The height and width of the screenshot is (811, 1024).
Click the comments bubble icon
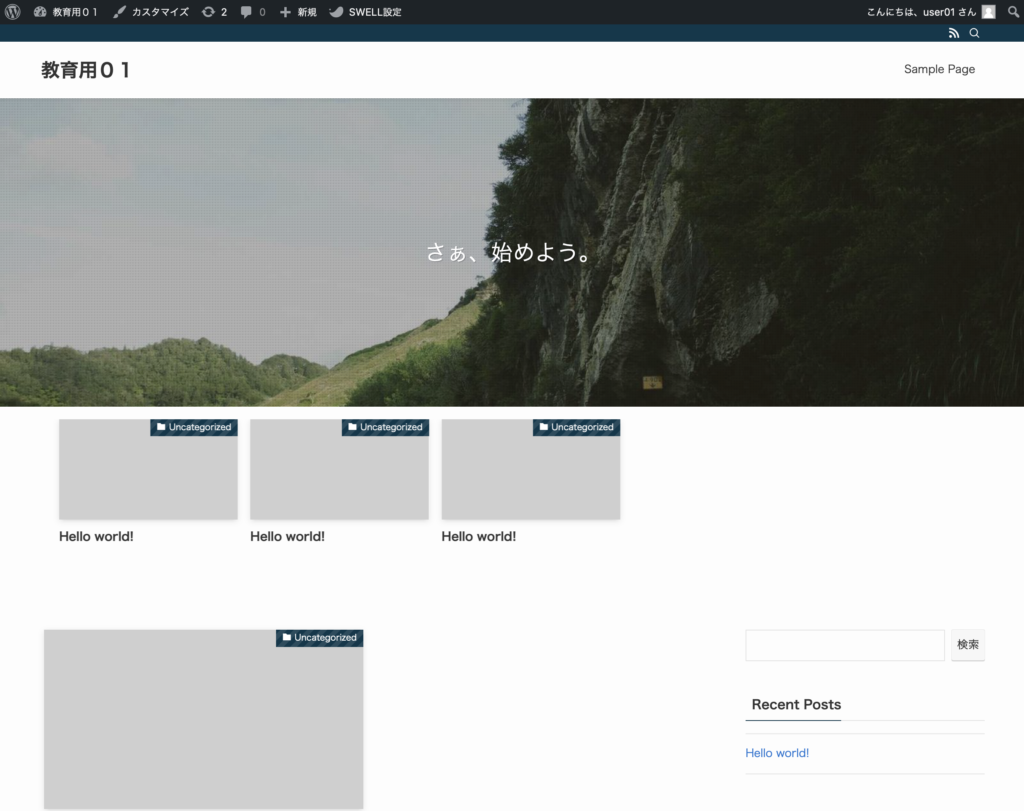[246, 12]
